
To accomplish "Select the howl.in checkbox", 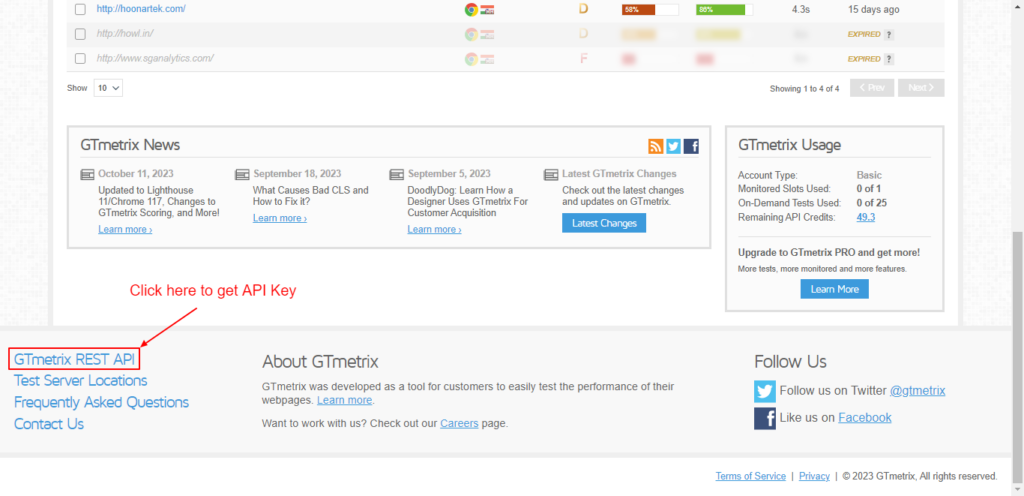I will point(80,34).
